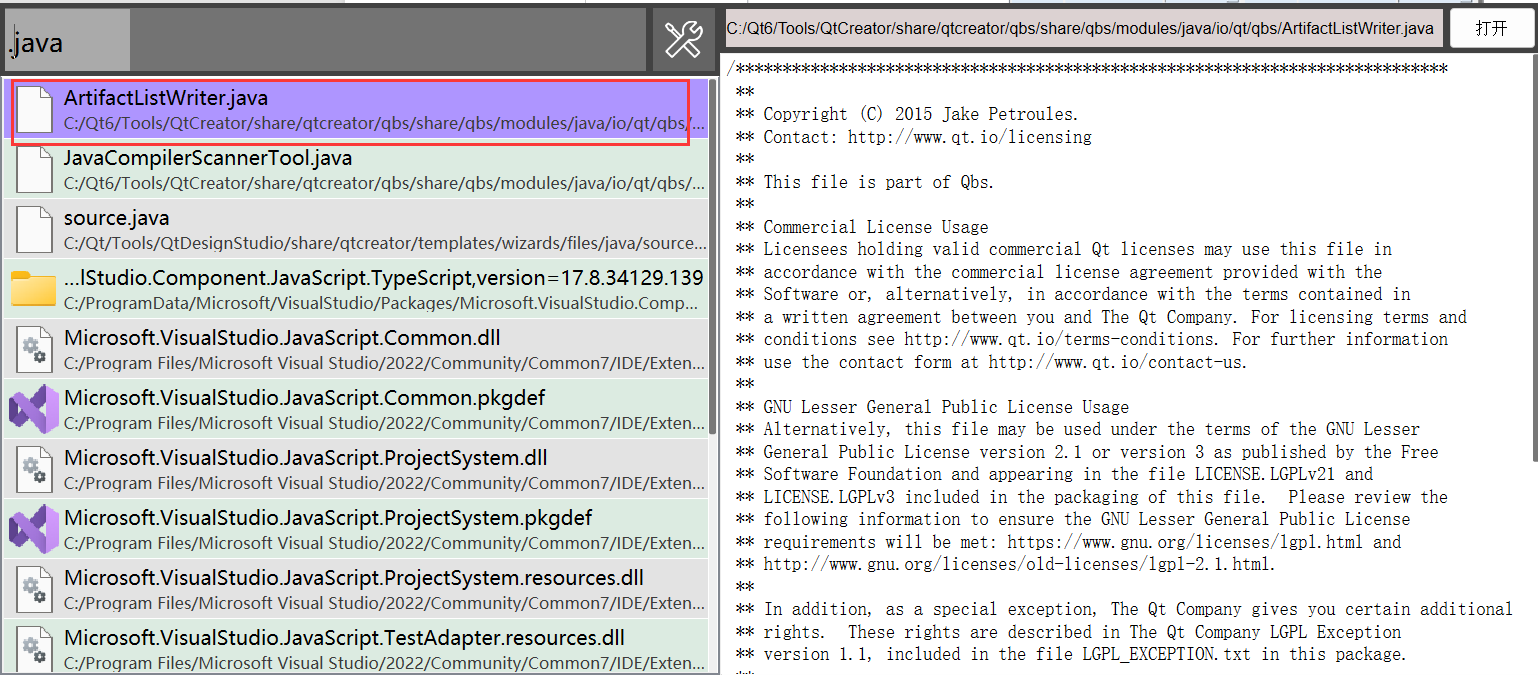Click the yellow folder icon
The image size is (1538, 675).
(x=34, y=290)
